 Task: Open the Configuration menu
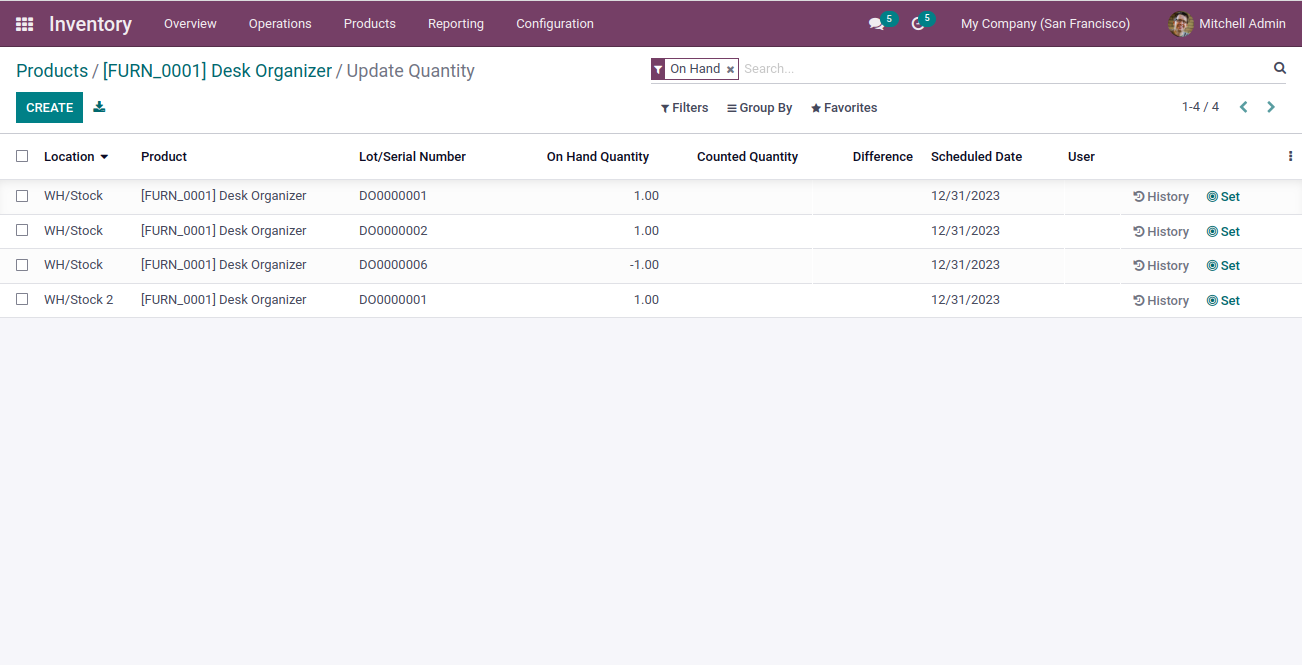555,24
